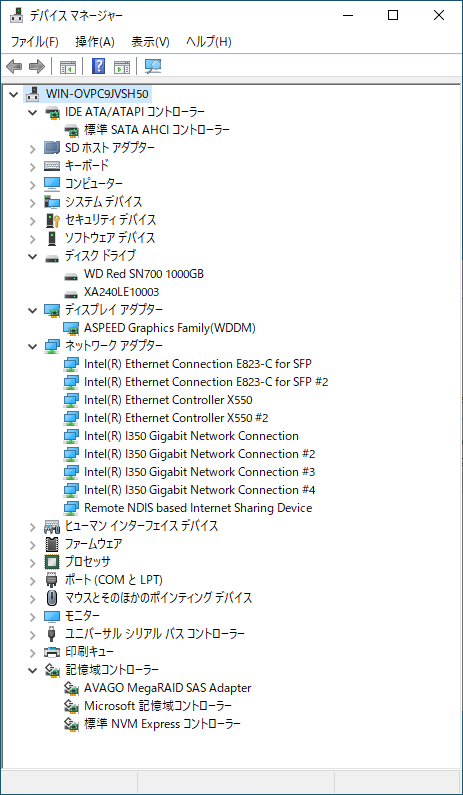Expand the SD ホスト アダプター node
463x795 pixels.
click(33, 149)
